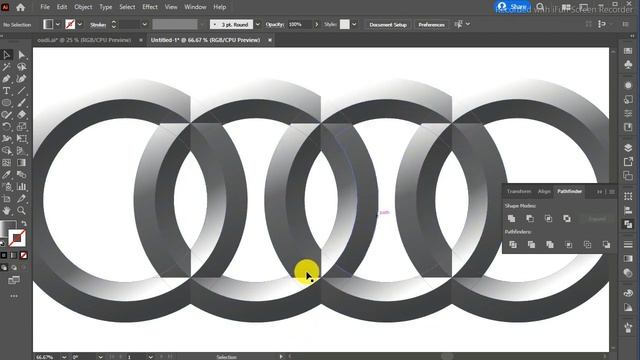Click Preferences button

tap(431, 24)
